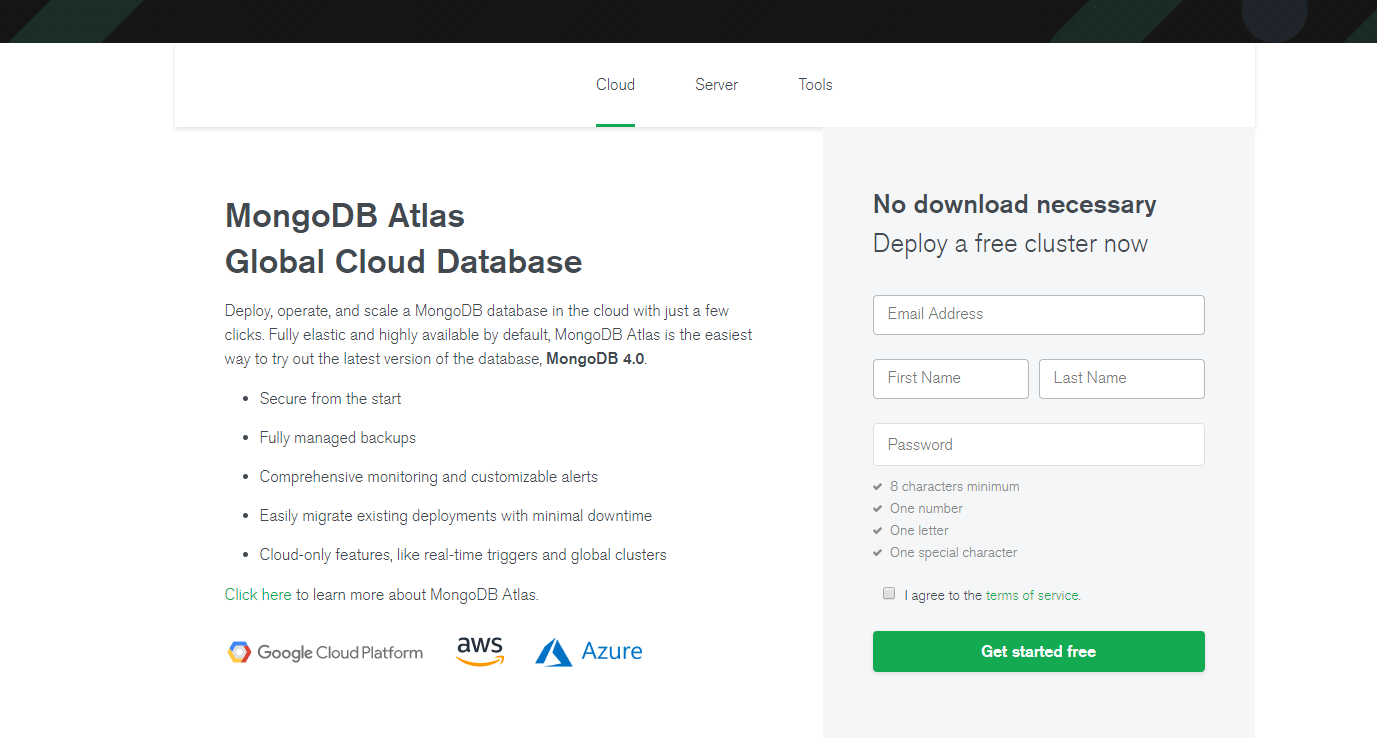Click the Easily migrate existing deployments bullet
Viewport: 1377px width, 739px height.
coord(455,516)
